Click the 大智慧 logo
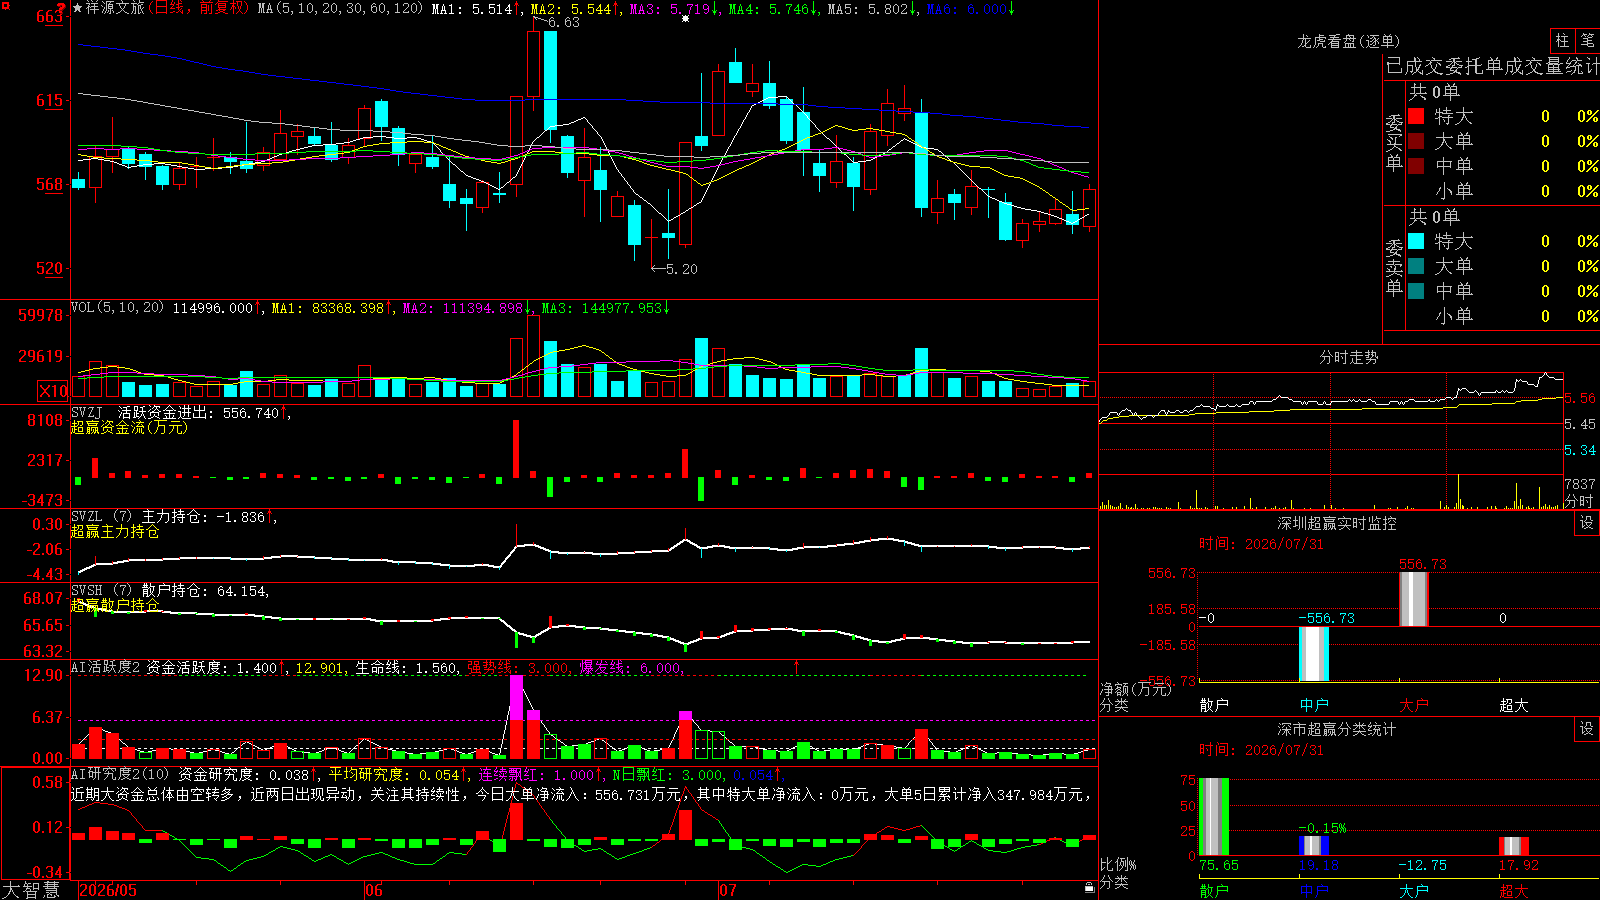1600x900 pixels. tap(31, 890)
